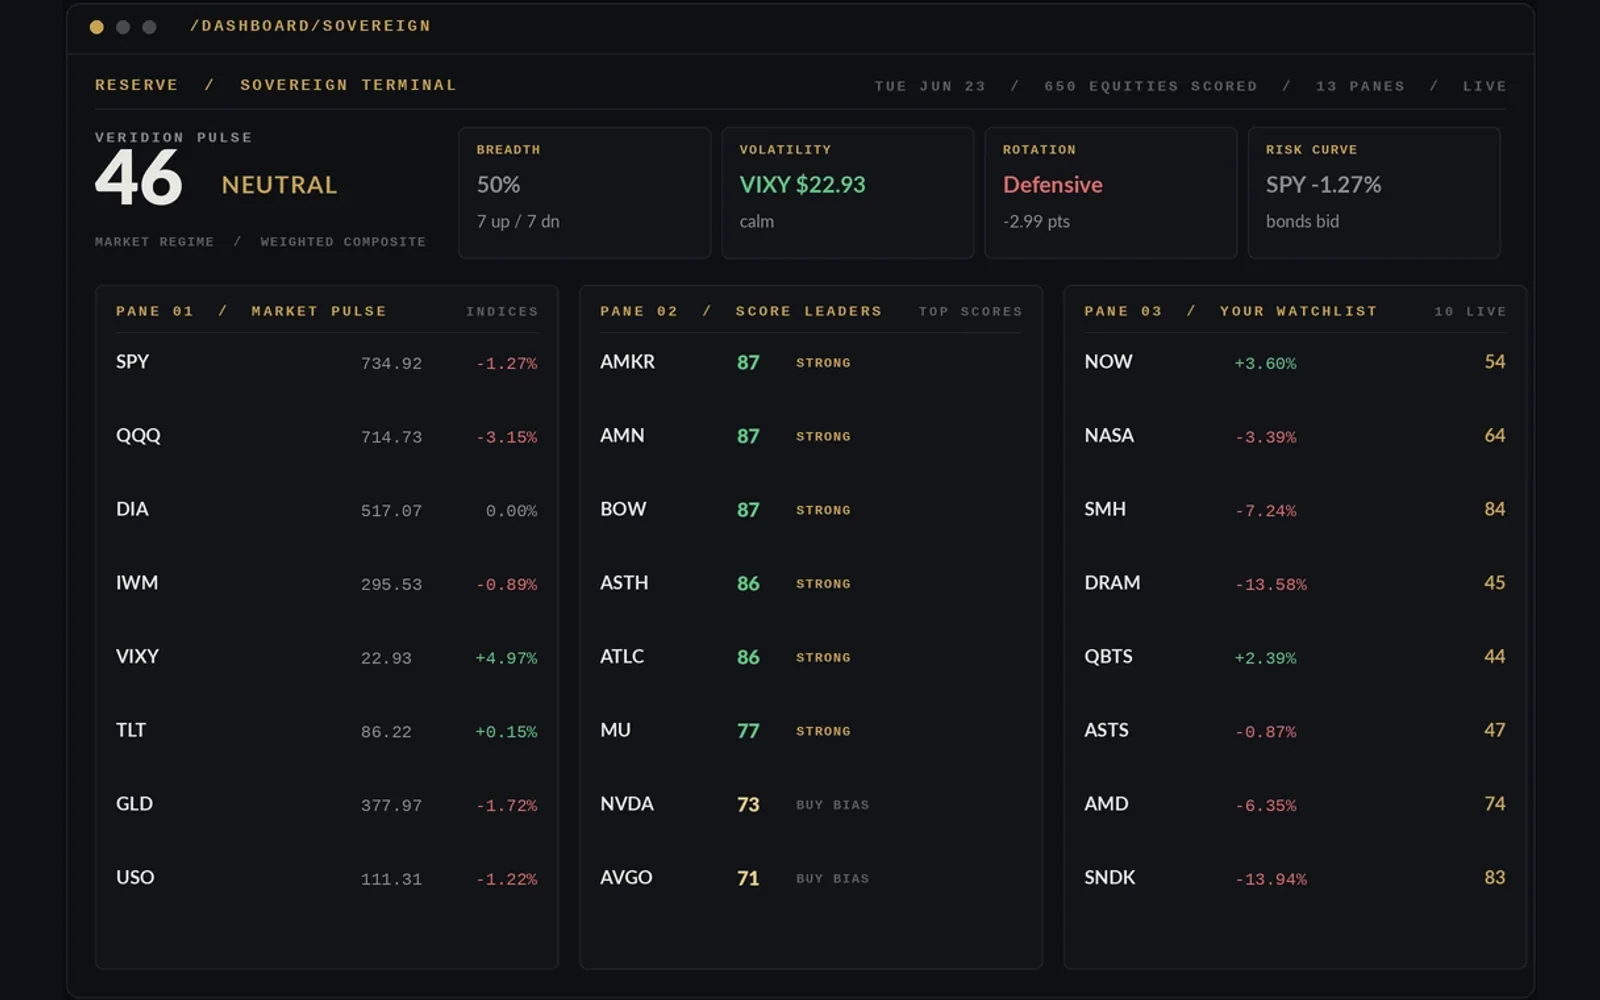Screen dimensions: 1600x1000
Task: Click the Veridion Pulse score 46
Action: [x=139, y=179]
